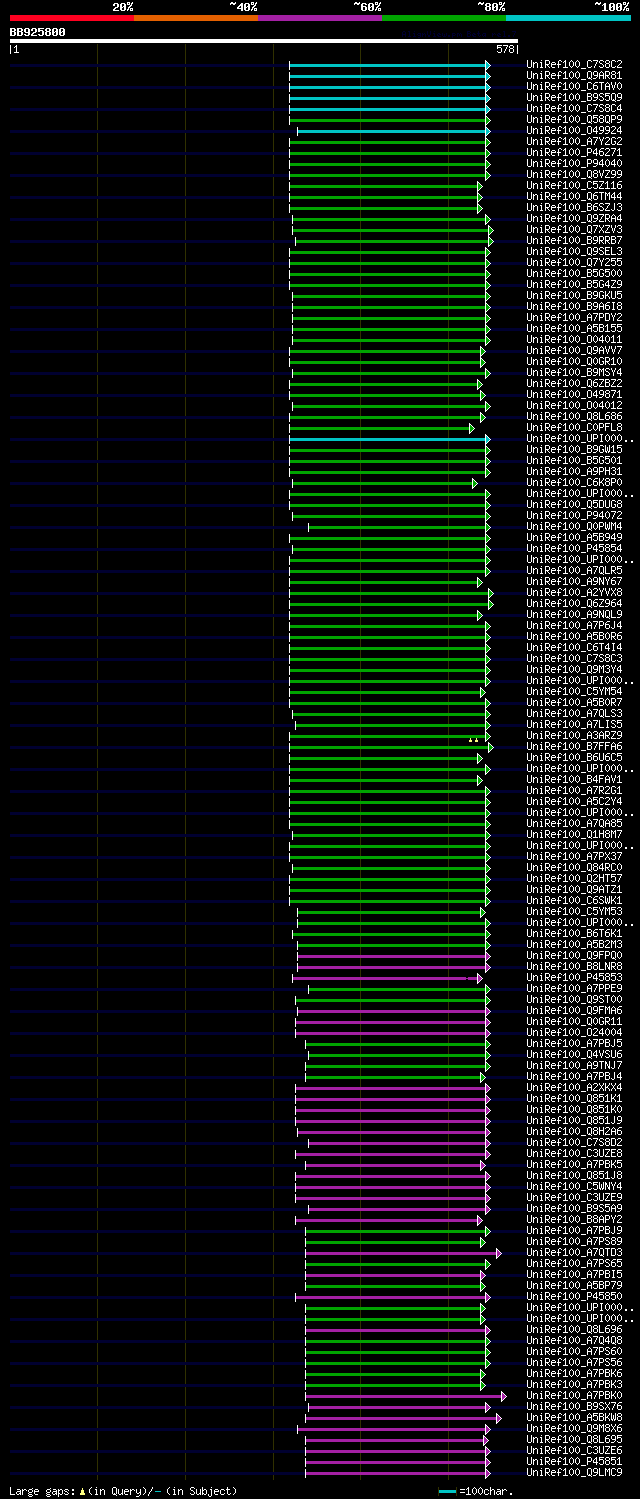Click the white query length bar
The height and width of the screenshot is (1499, 640).
tap(264, 41)
